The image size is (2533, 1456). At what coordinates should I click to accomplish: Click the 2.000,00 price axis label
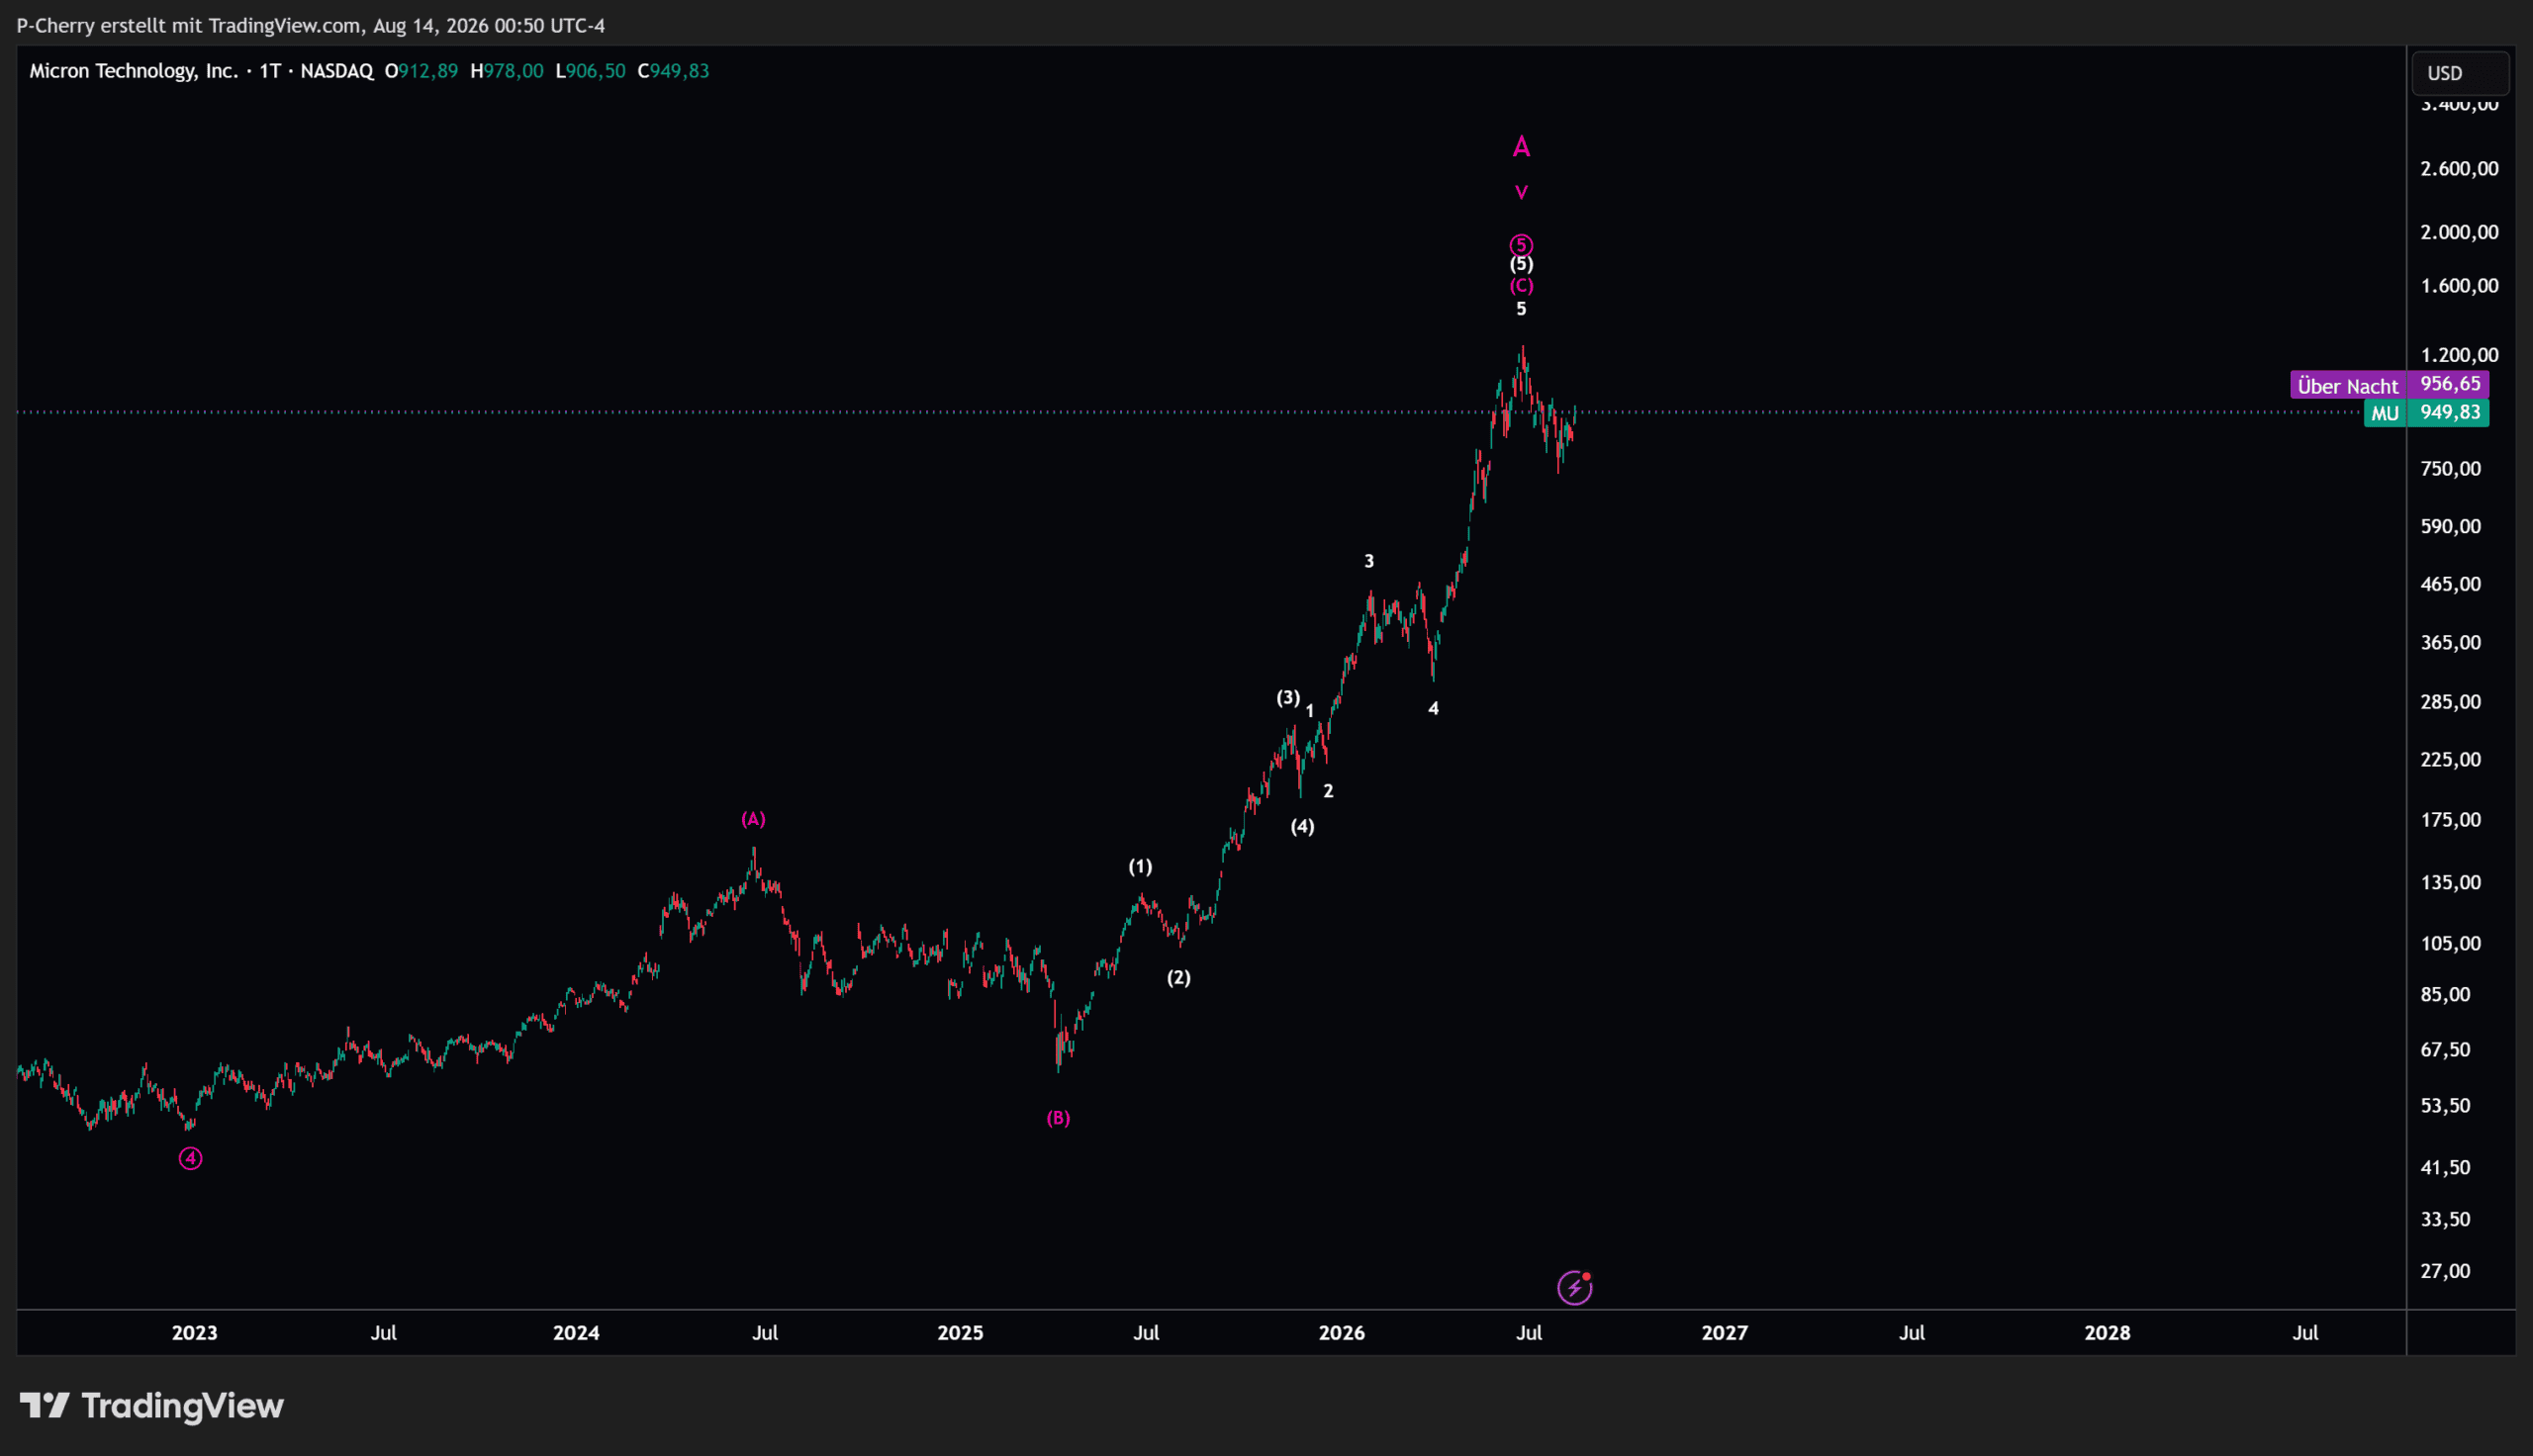[x=2459, y=232]
